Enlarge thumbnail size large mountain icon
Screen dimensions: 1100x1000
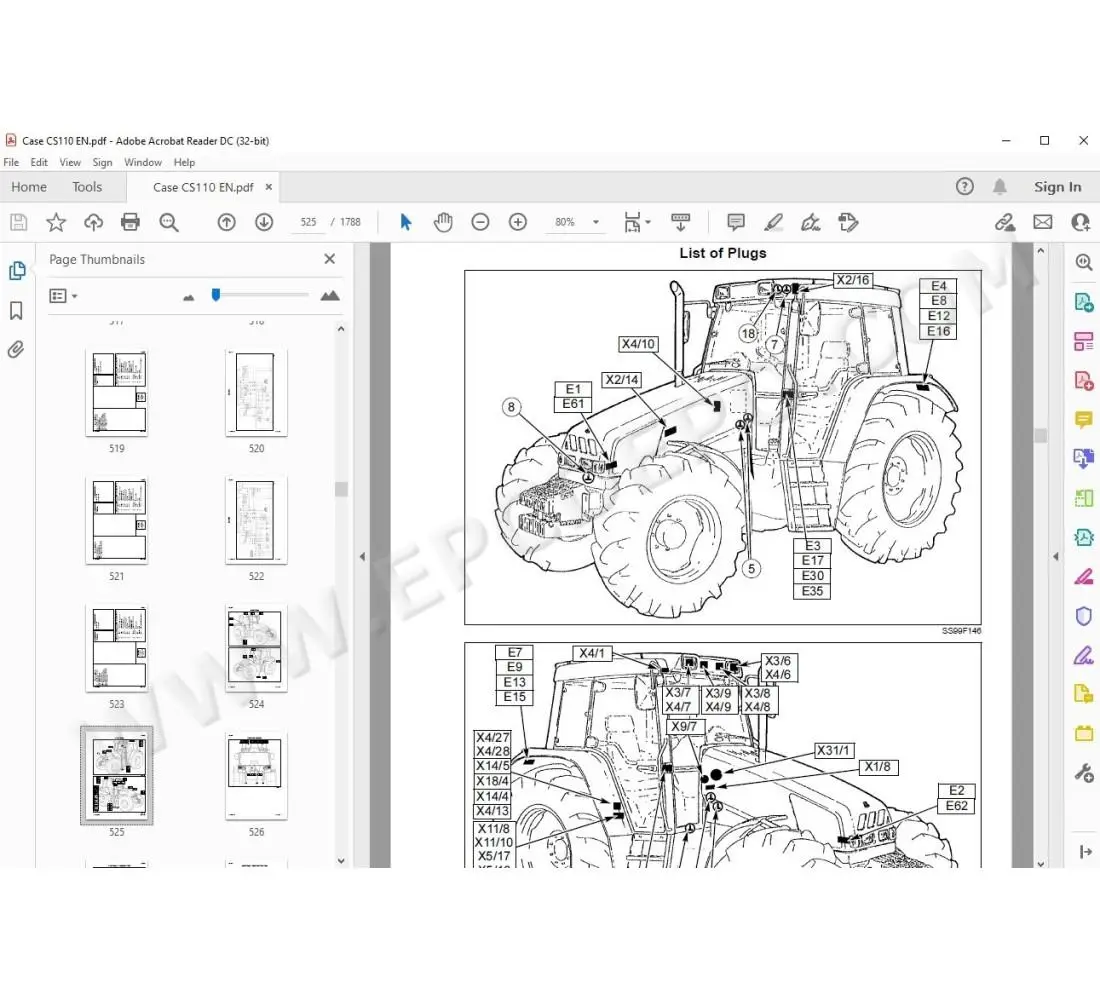click(330, 296)
